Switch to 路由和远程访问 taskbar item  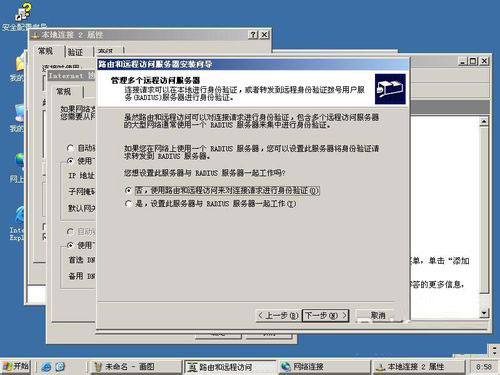[x=230, y=367]
